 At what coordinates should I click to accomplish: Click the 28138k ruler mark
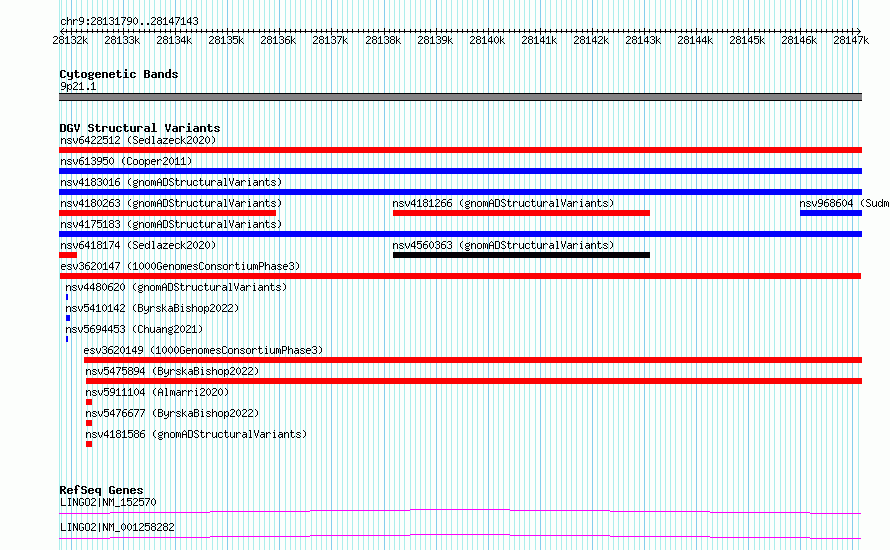tap(383, 40)
